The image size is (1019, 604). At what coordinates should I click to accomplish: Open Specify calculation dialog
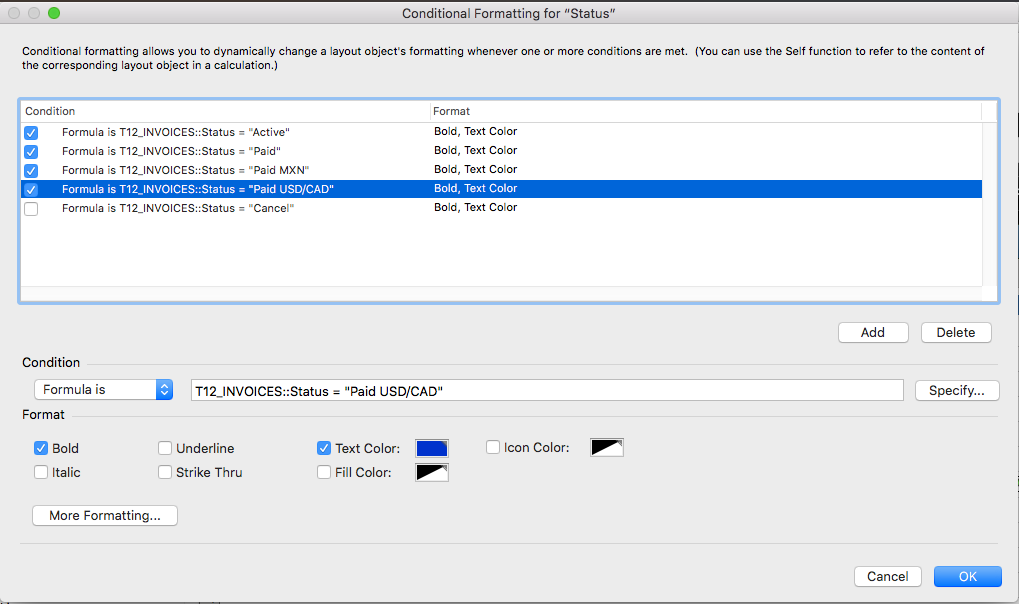tap(957, 390)
